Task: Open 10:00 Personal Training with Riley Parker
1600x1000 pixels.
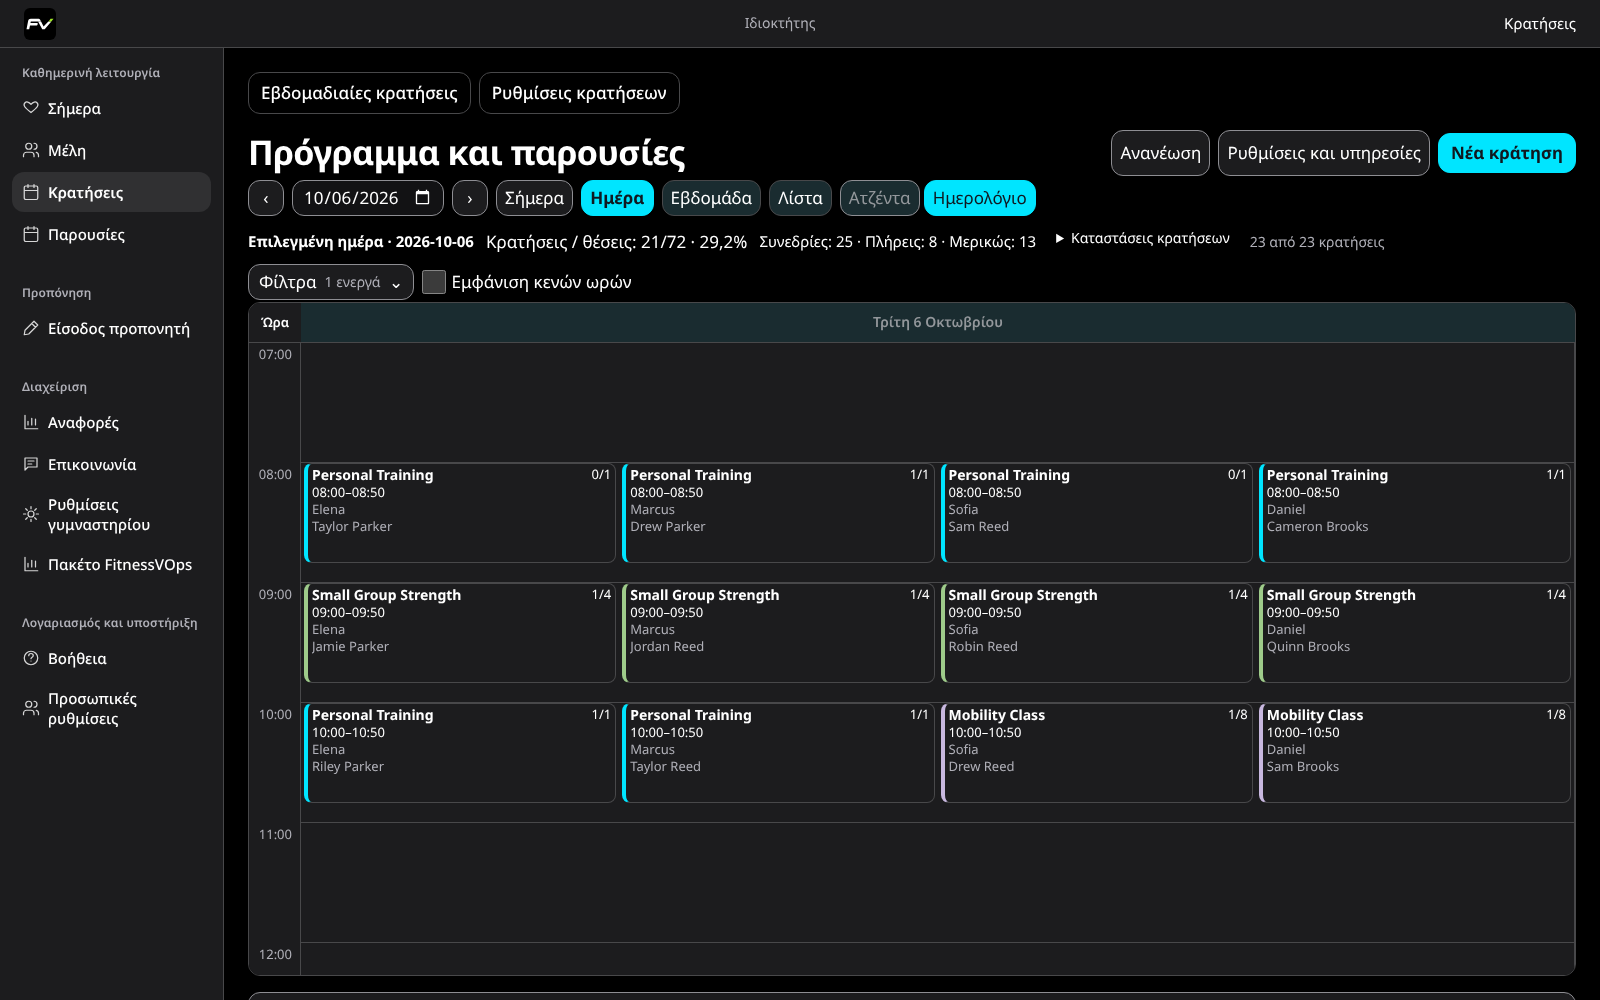Action: 460,753
